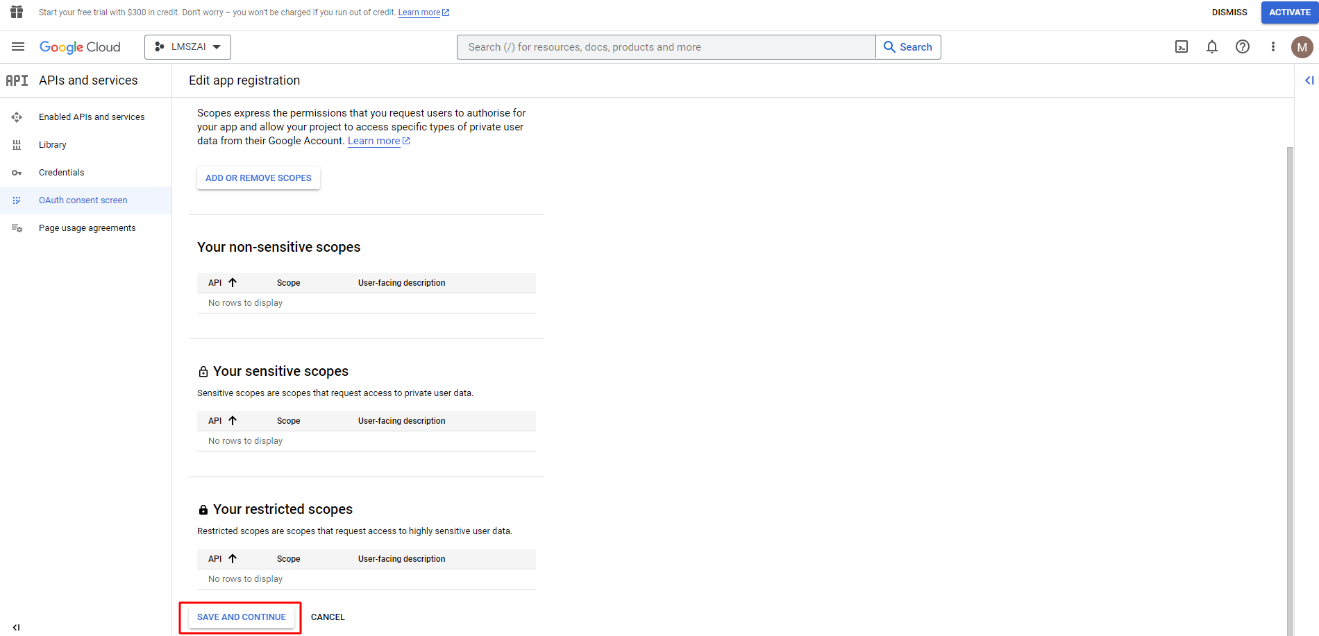Screen dimensions: 1319x636
Task: Open the three-dot settings menu
Action: (x=1273, y=47)
